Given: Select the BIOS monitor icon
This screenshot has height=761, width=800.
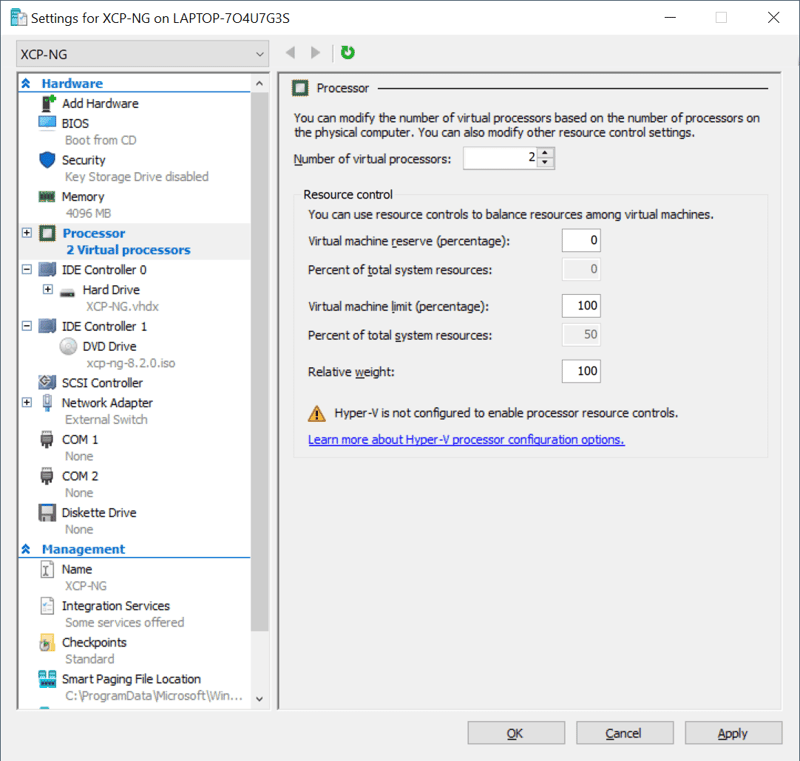Looking at the screenshot, I should (47, 123).
